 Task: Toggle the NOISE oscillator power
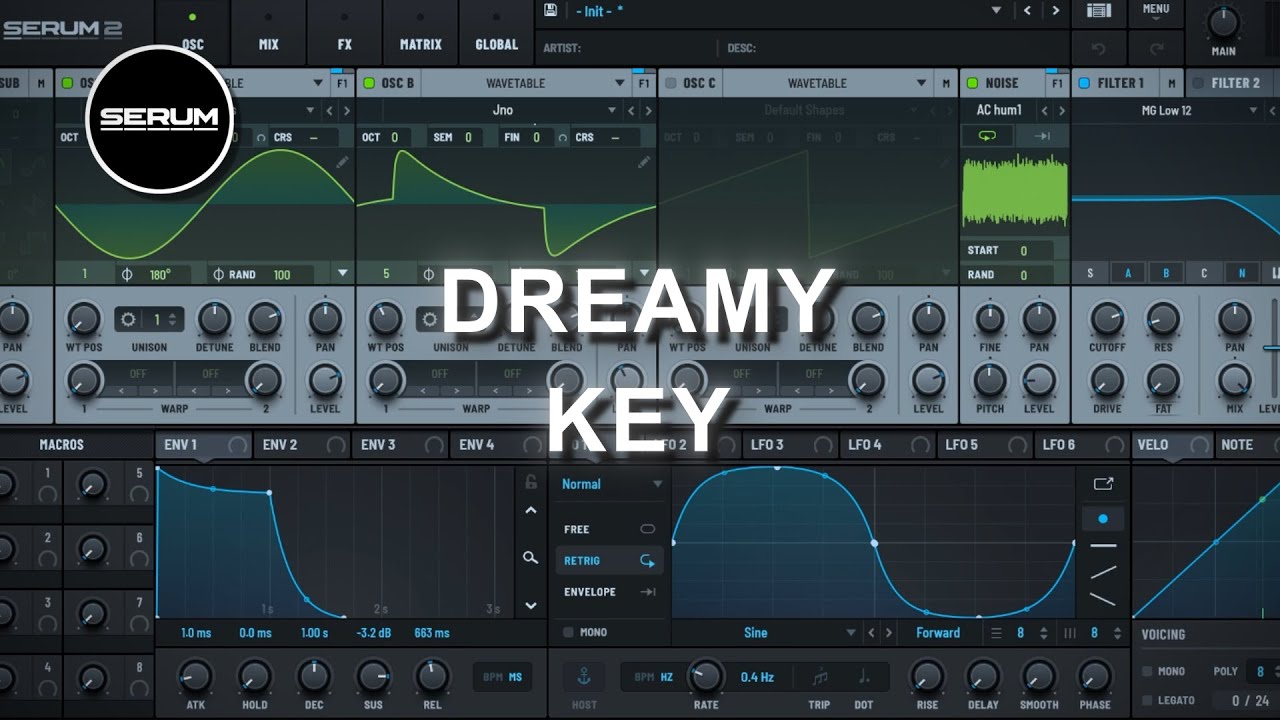pyautogui.click(x=973, y=83)
